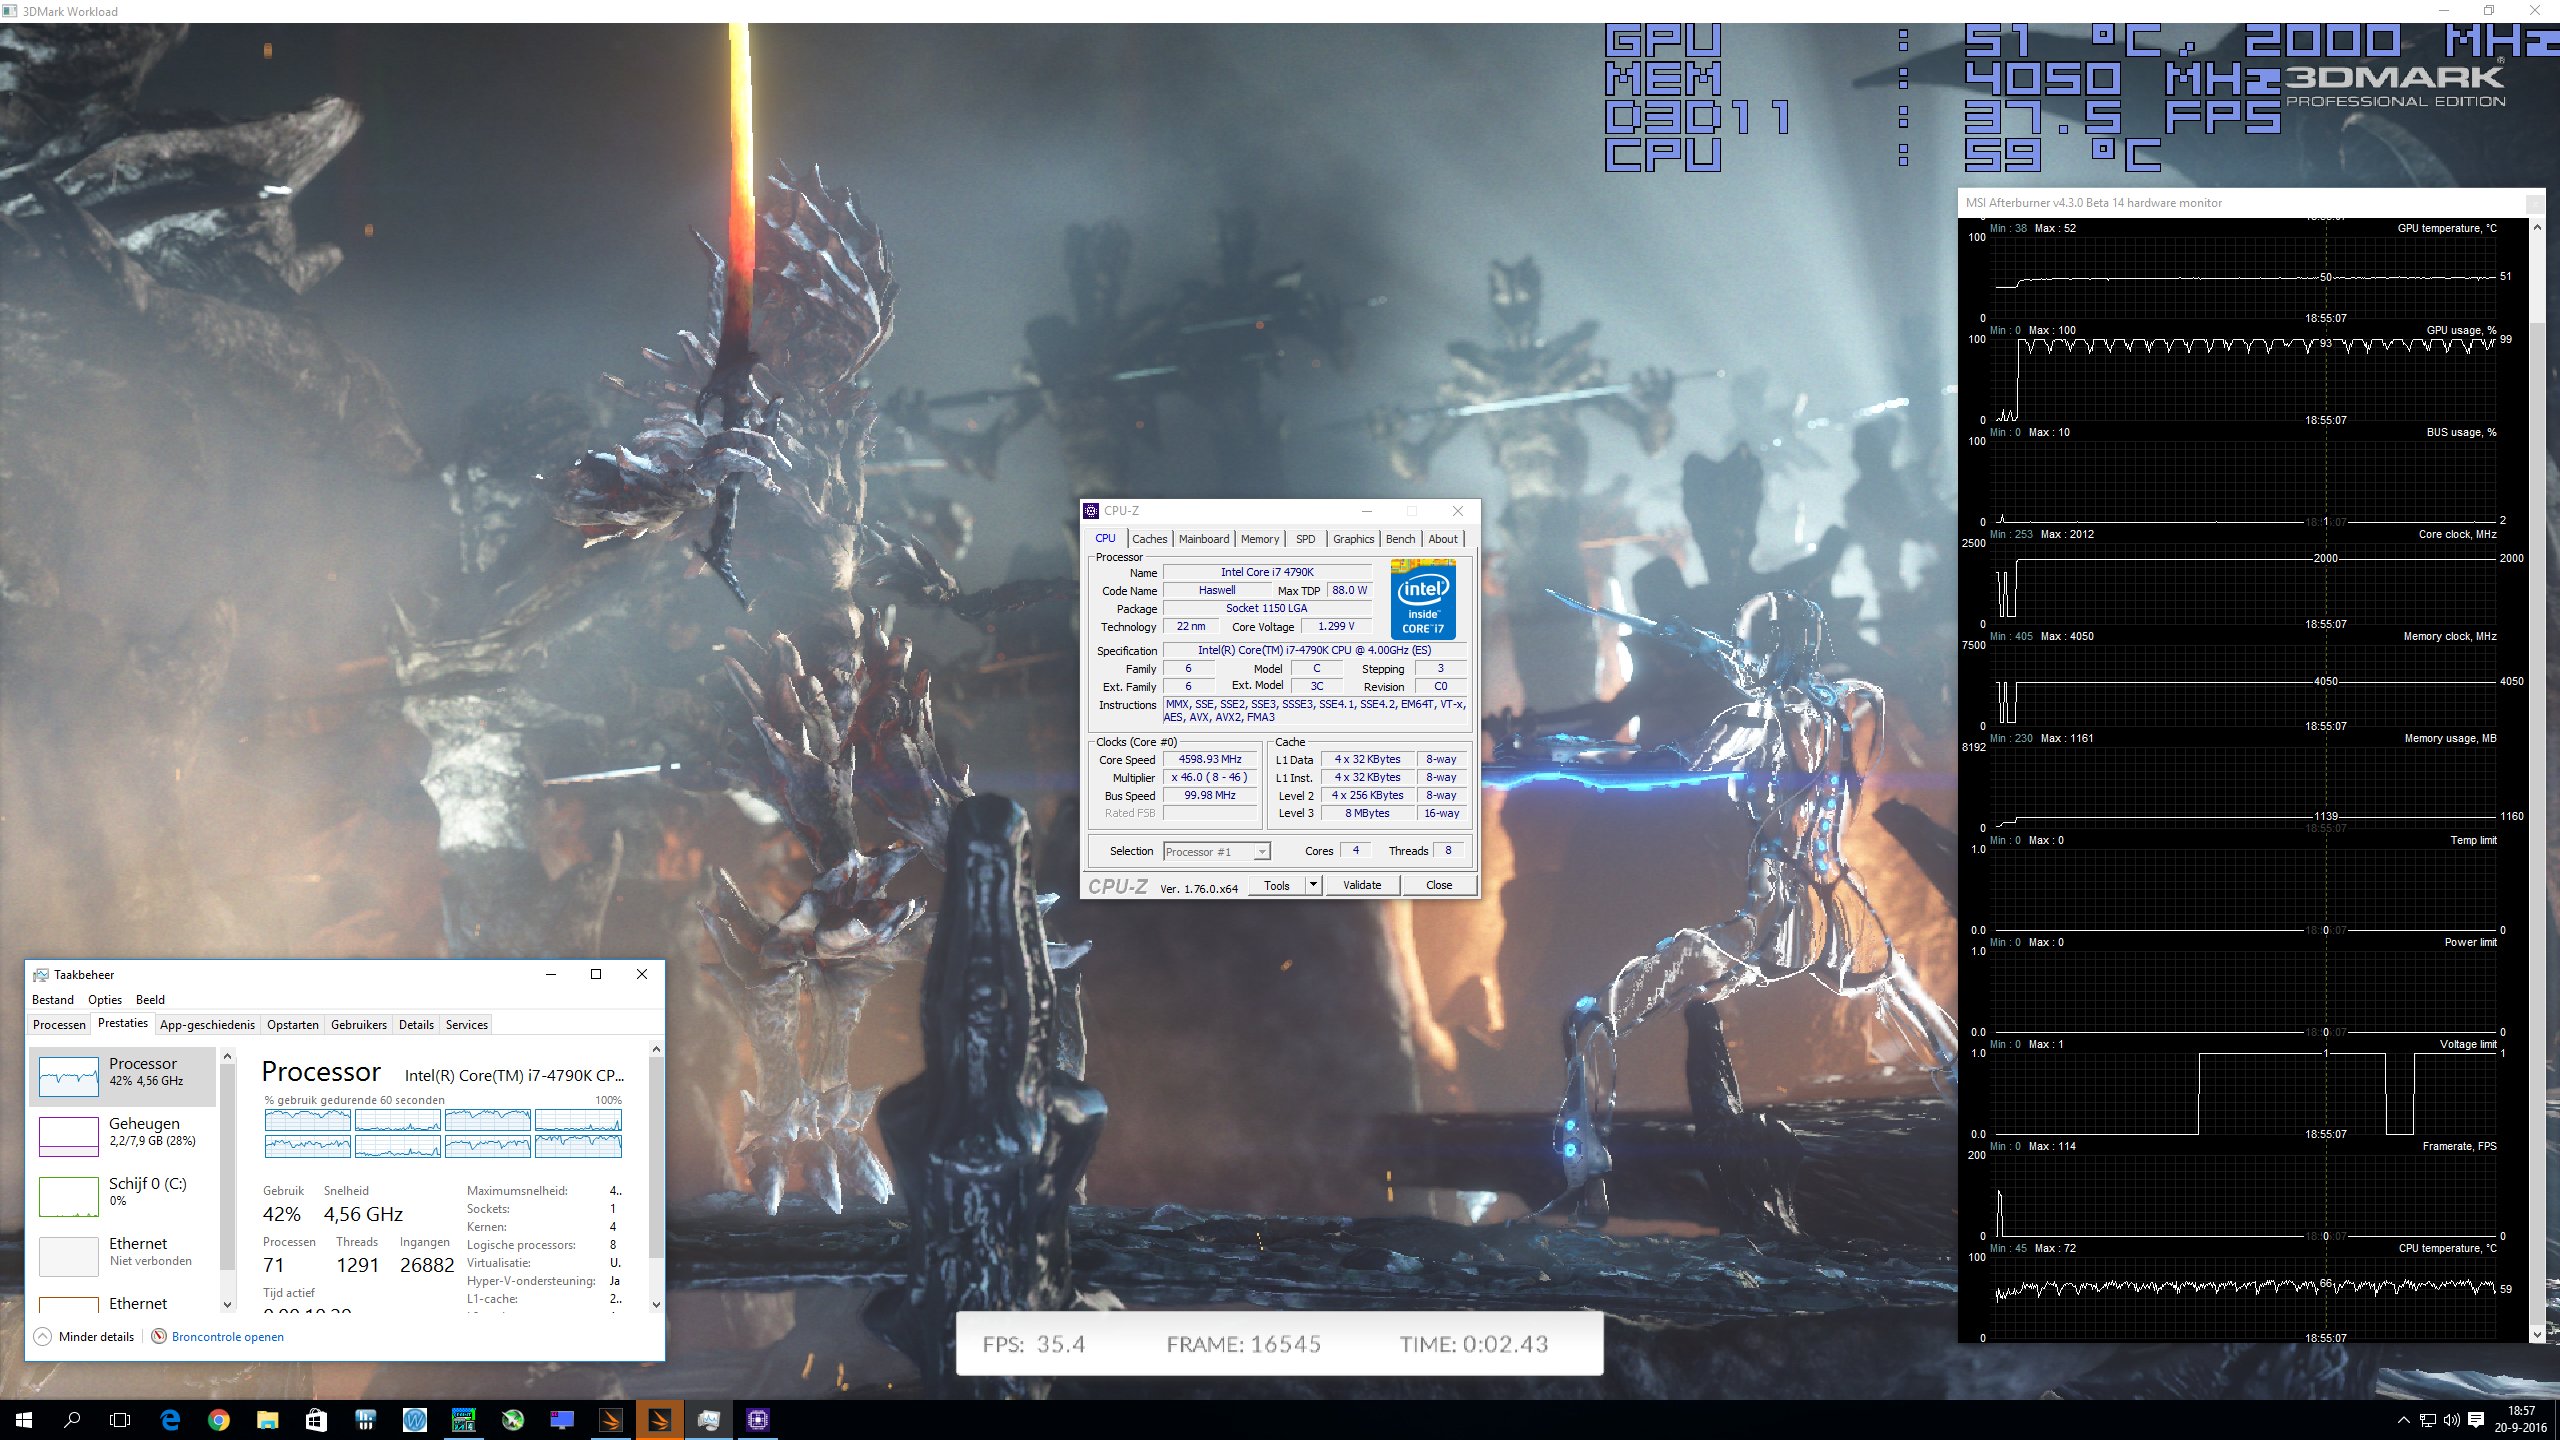Open the Opties menu in Taakbeheer

point(104,1000)
